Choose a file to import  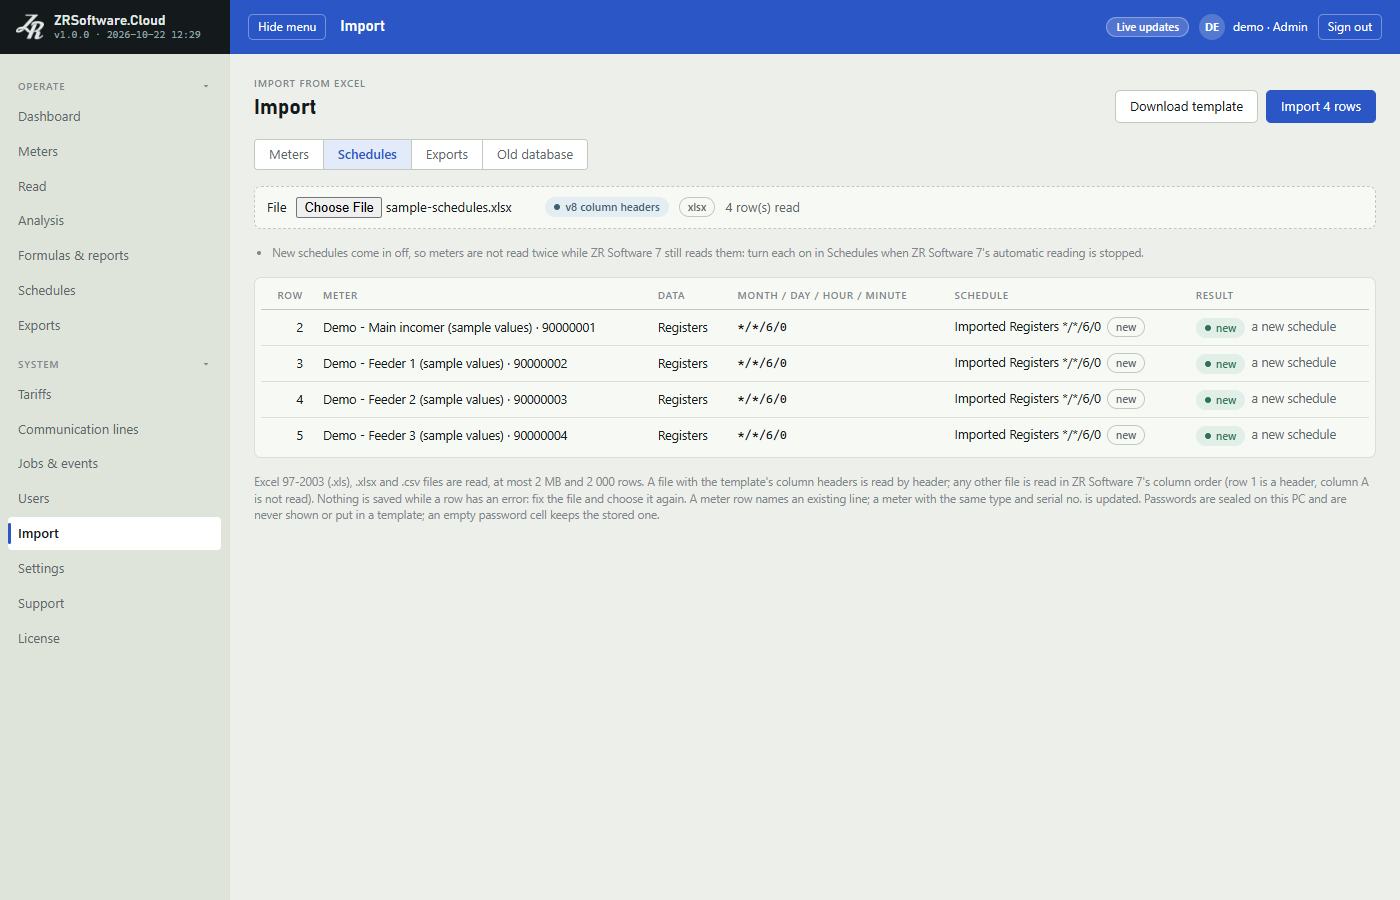pos(339,207)
